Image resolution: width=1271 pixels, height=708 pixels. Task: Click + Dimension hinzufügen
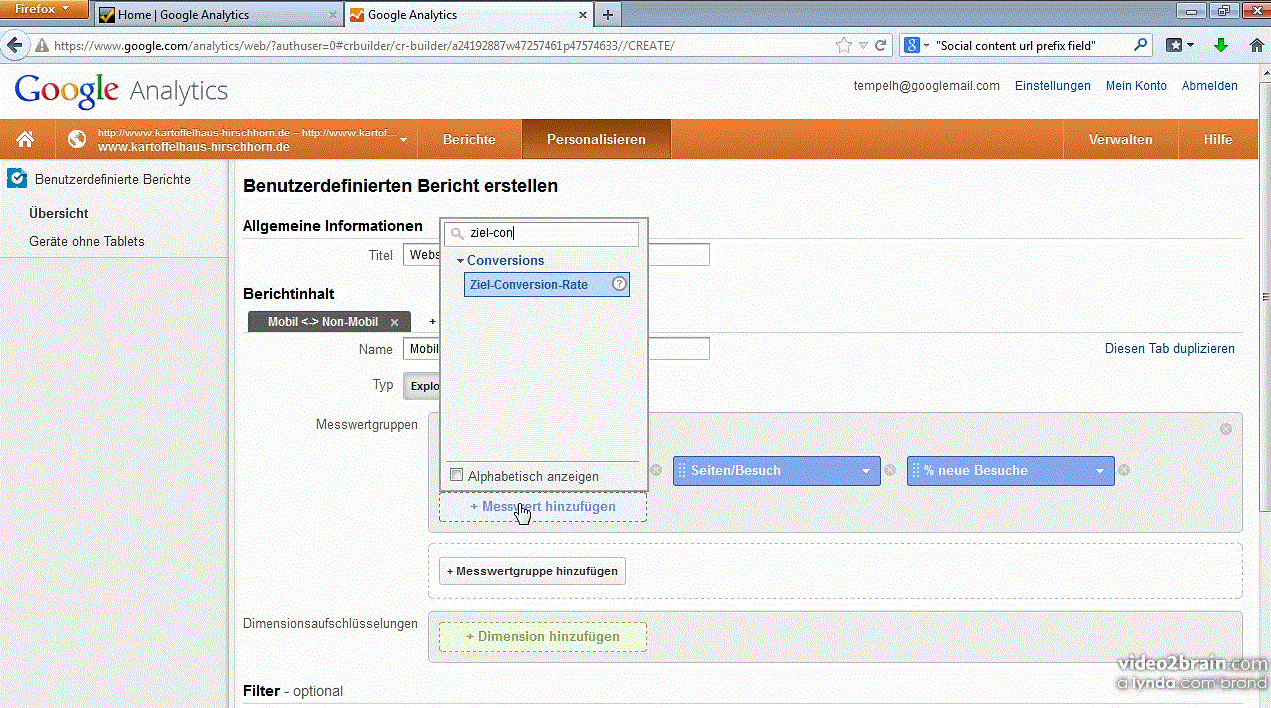click(x=543, y=637)
